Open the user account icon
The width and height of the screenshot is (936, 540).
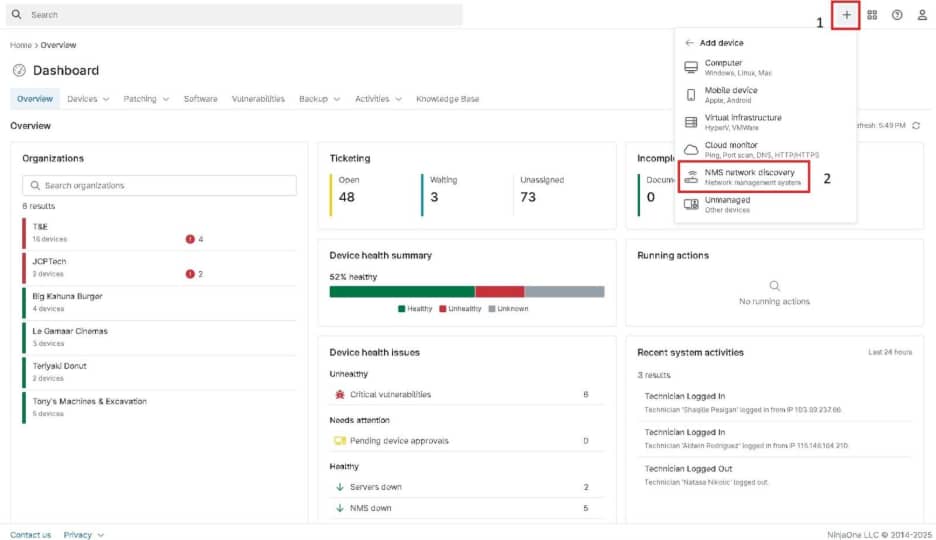coord(922,15)
